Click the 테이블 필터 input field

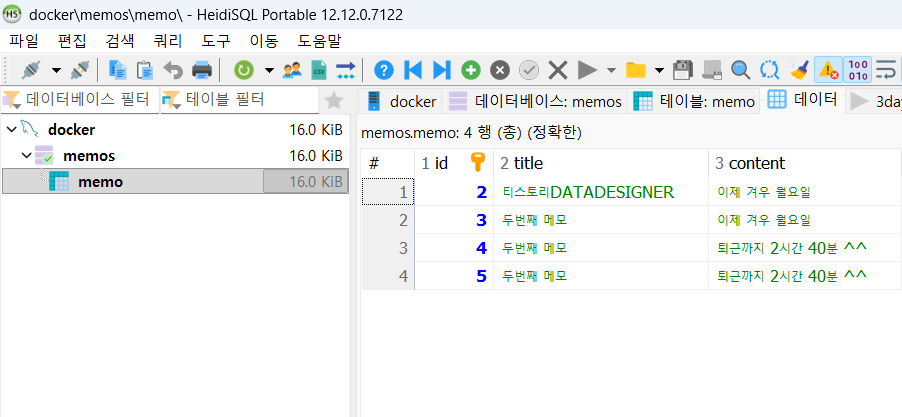click(239, 100)
